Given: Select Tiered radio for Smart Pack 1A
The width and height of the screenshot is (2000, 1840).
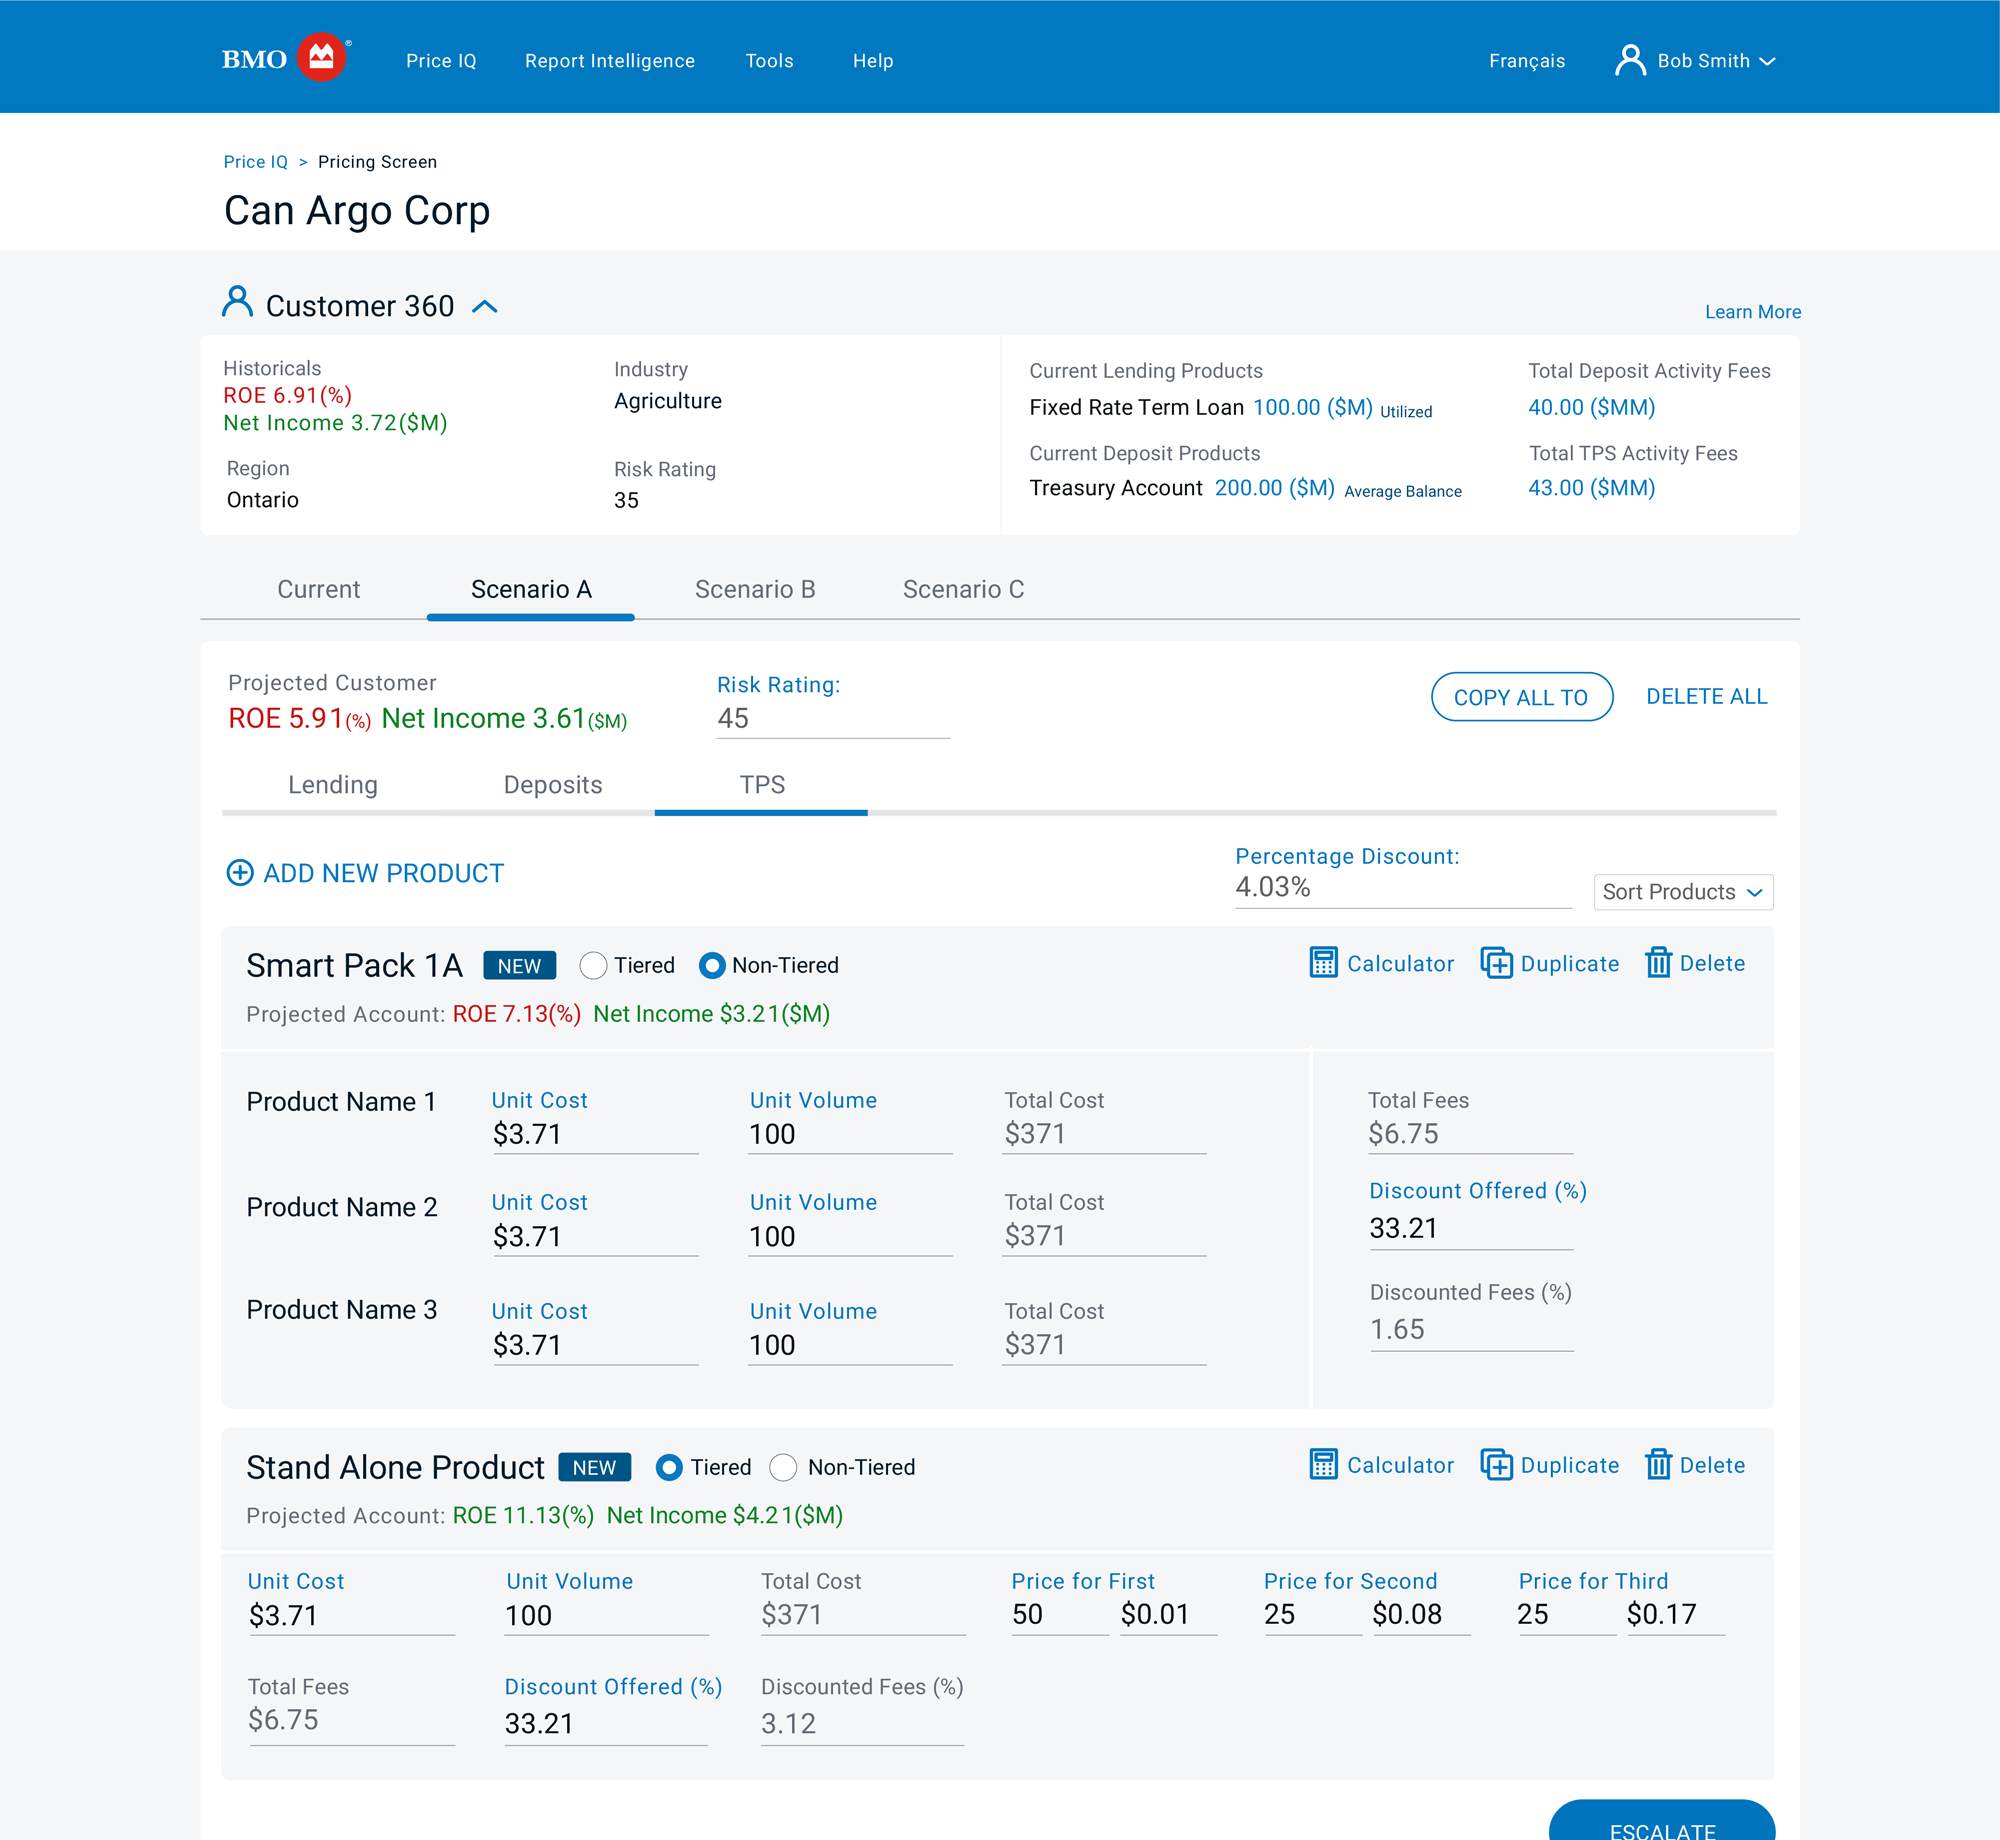Looking at the screenshot, I should pos(593,965).
